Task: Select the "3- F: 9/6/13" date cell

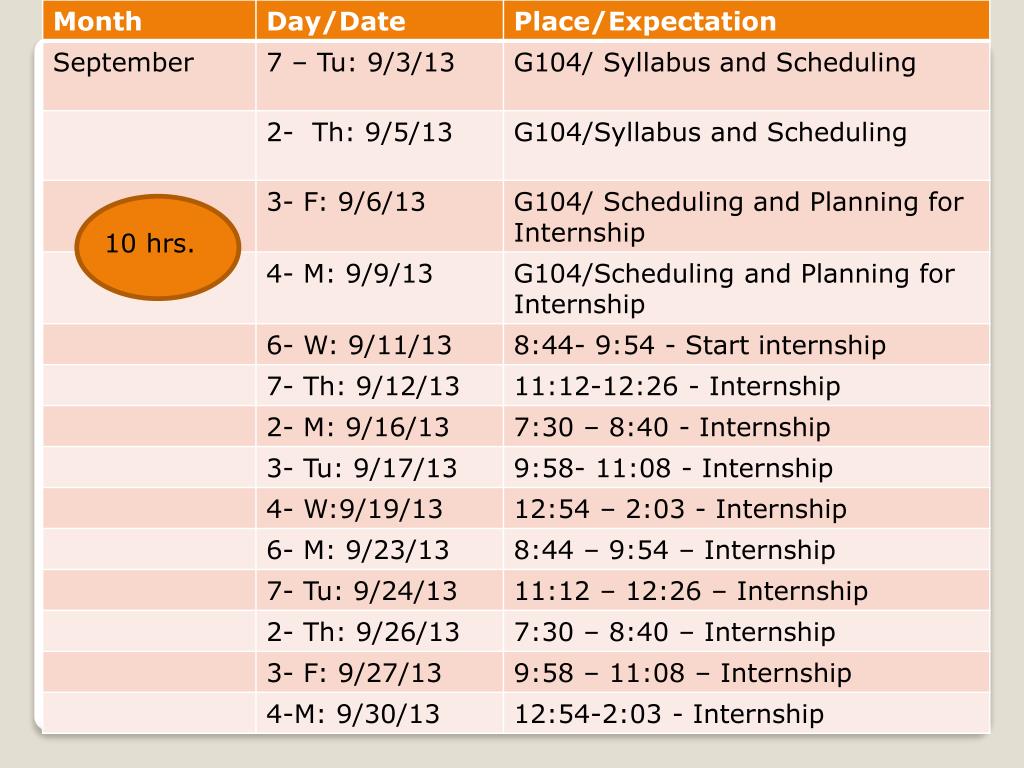Action: tap(347, 203)
